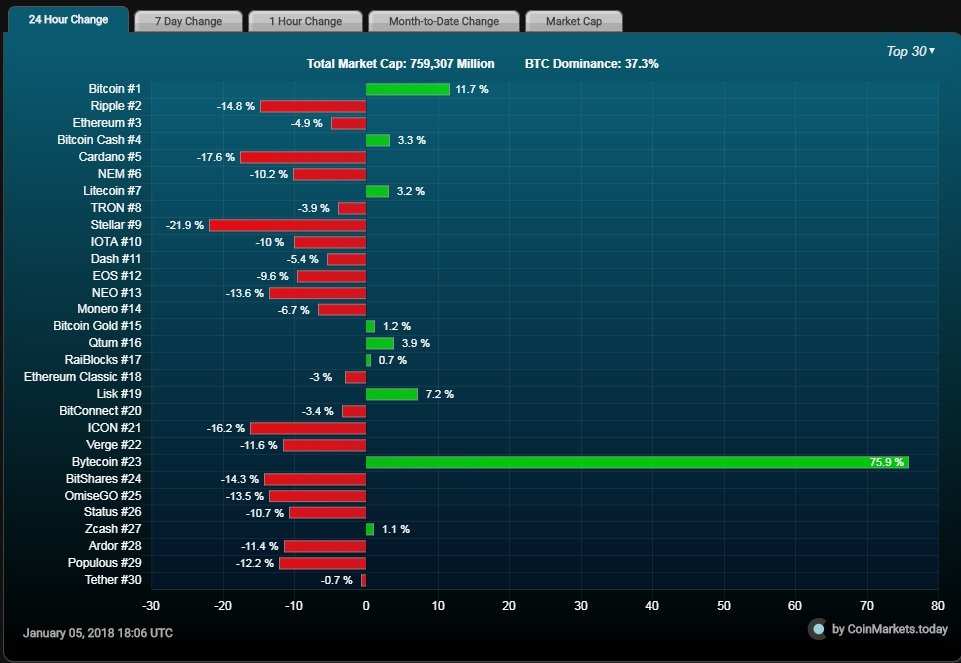Click the 'RaiBlocks #17' label

[x=103, y=360]
